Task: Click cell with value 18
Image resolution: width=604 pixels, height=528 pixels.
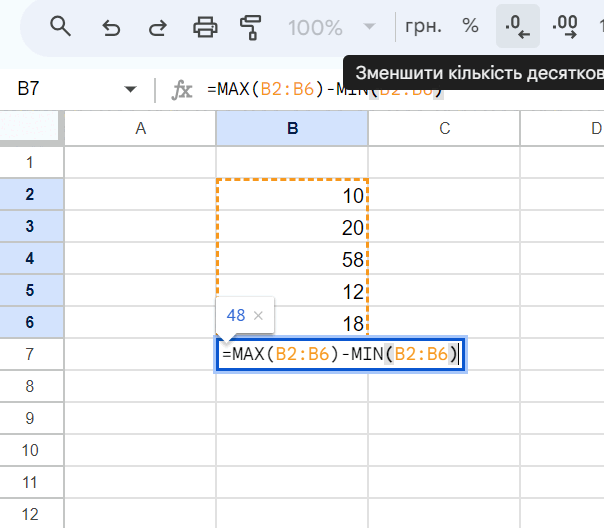Action: coord(320,323)
